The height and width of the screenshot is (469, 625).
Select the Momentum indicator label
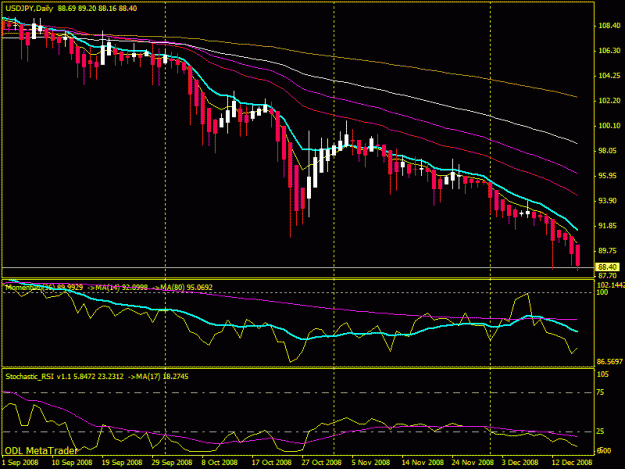click(x=44, y=287)
